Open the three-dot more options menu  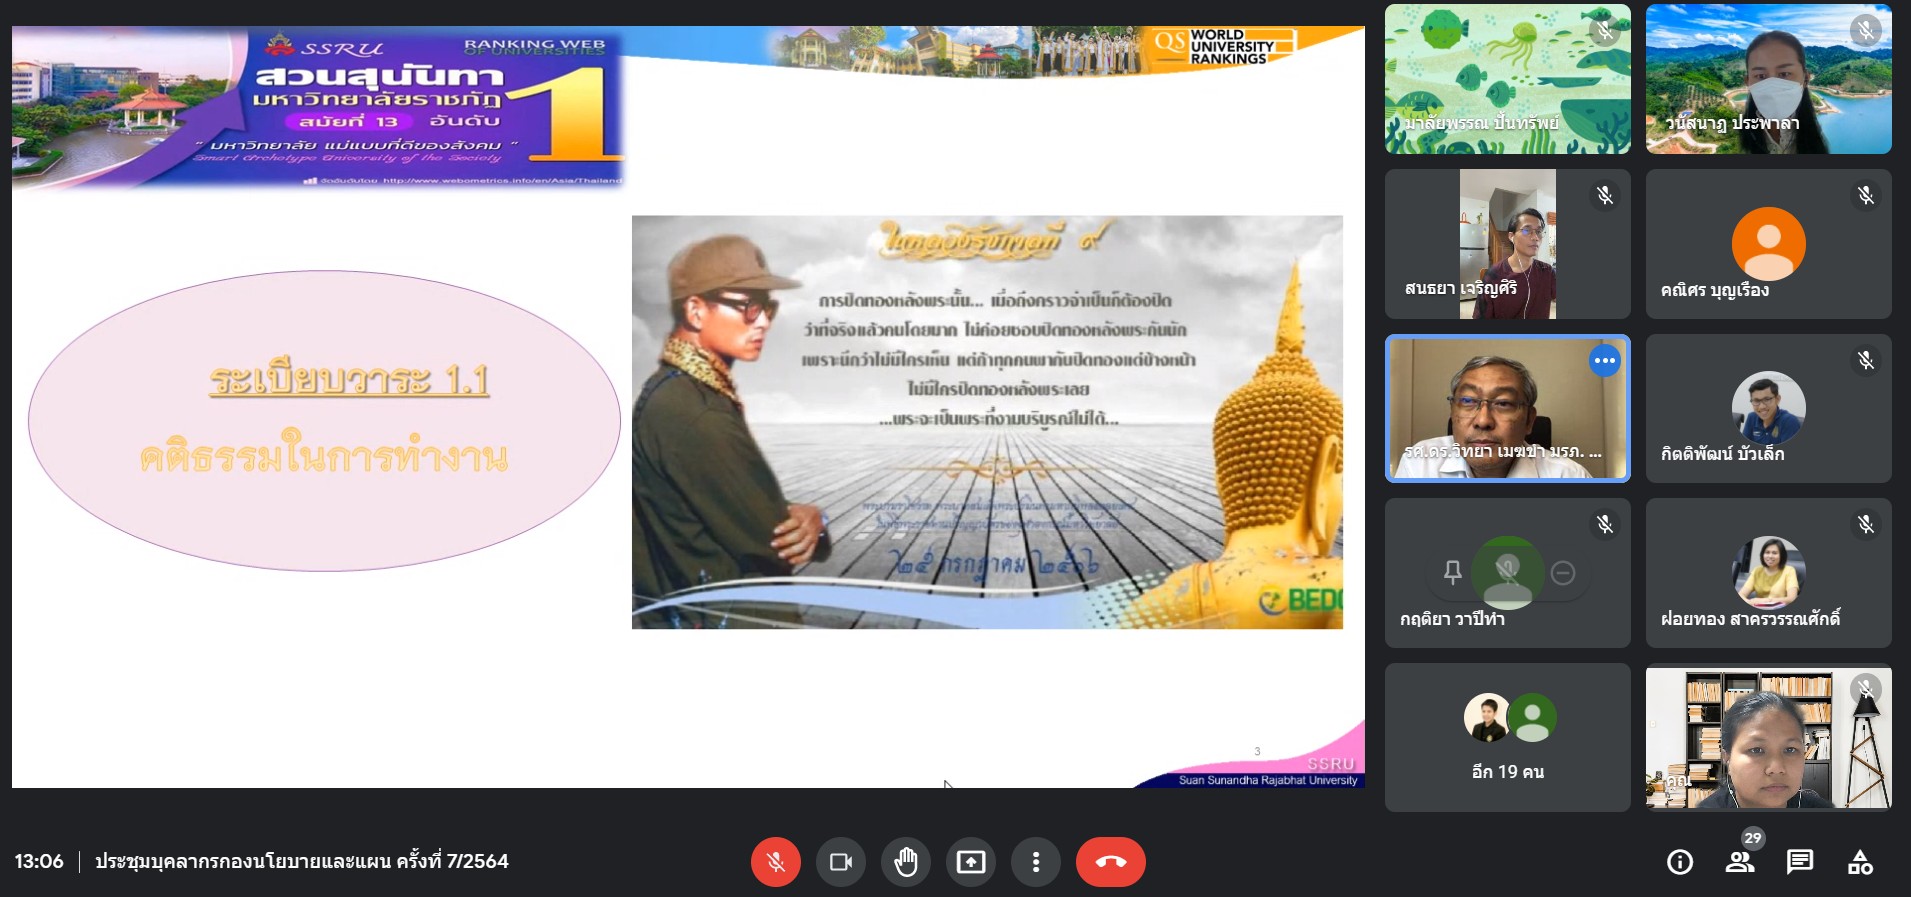click(x=1036, y=862)
